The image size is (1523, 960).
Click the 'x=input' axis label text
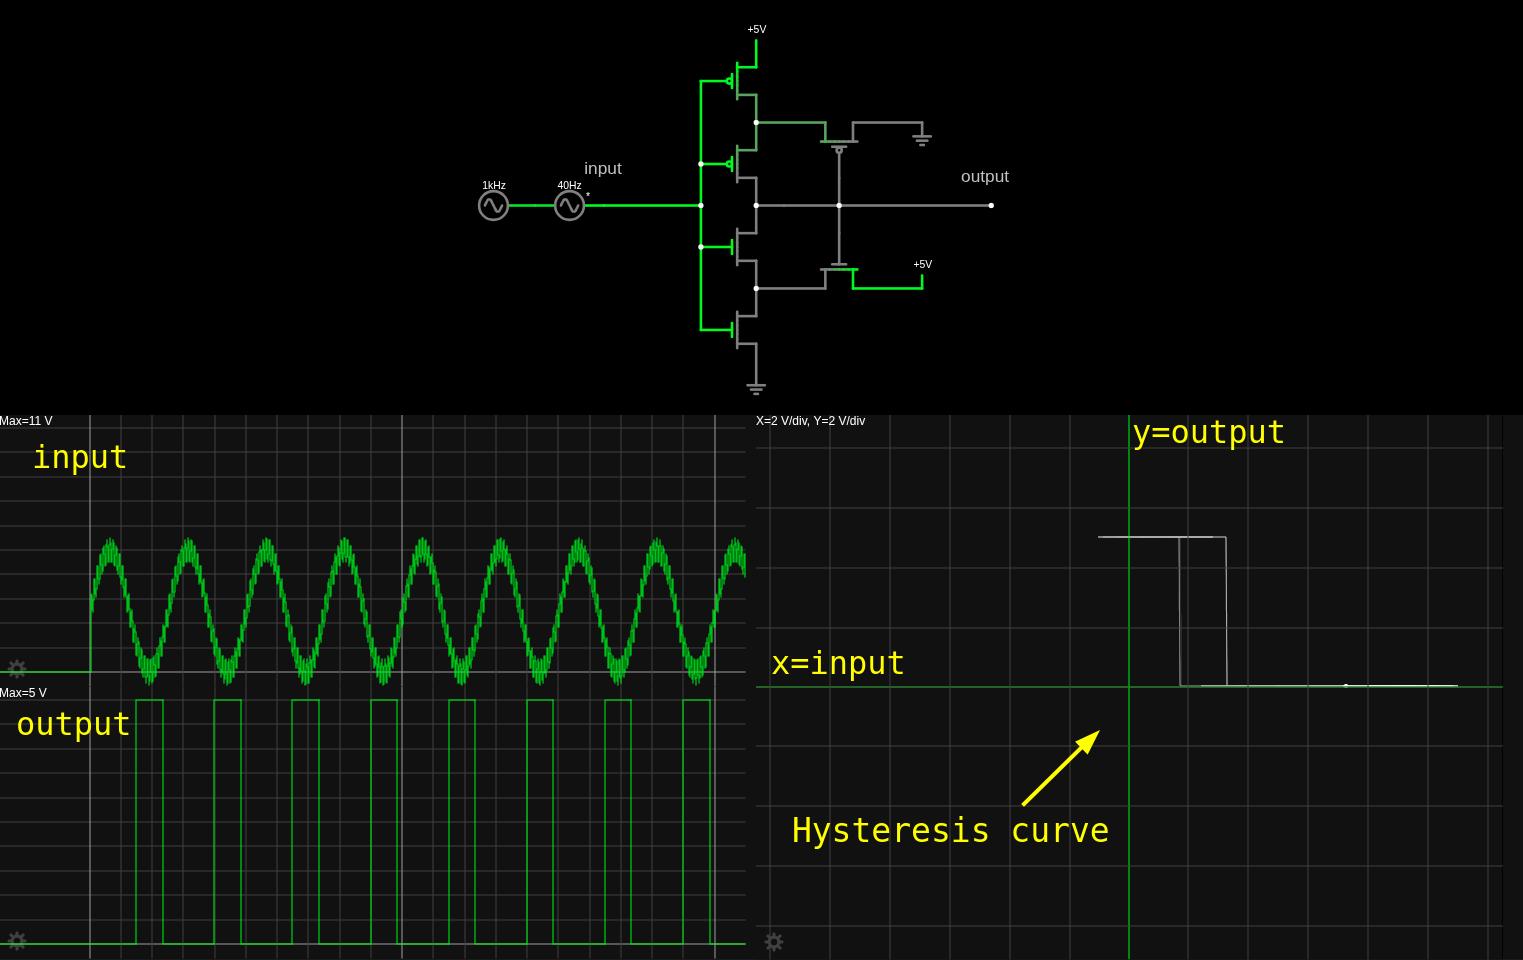click(838, 664)
